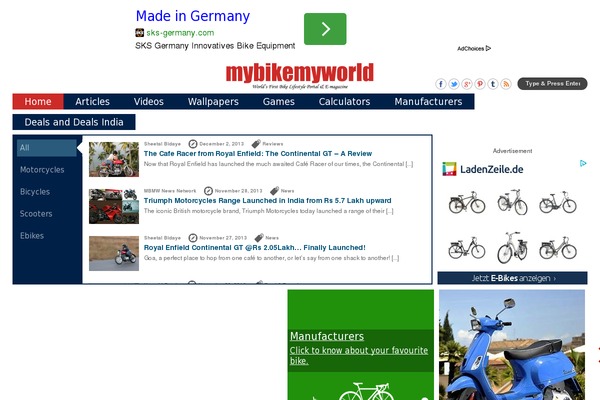Open the Videos menu
This screenshot has width=600, height=400.
[148, 101]
